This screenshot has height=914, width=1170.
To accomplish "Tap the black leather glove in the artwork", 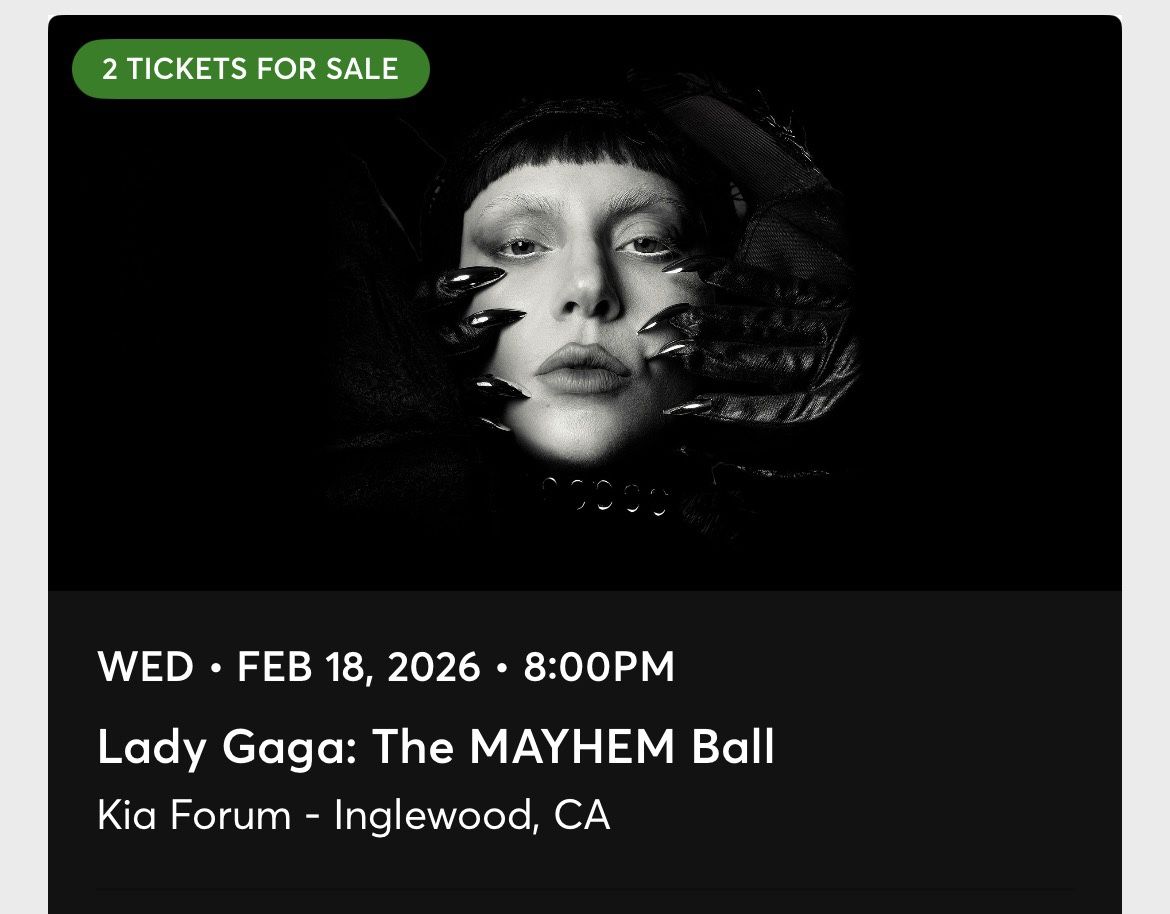I will pos(790,340).
